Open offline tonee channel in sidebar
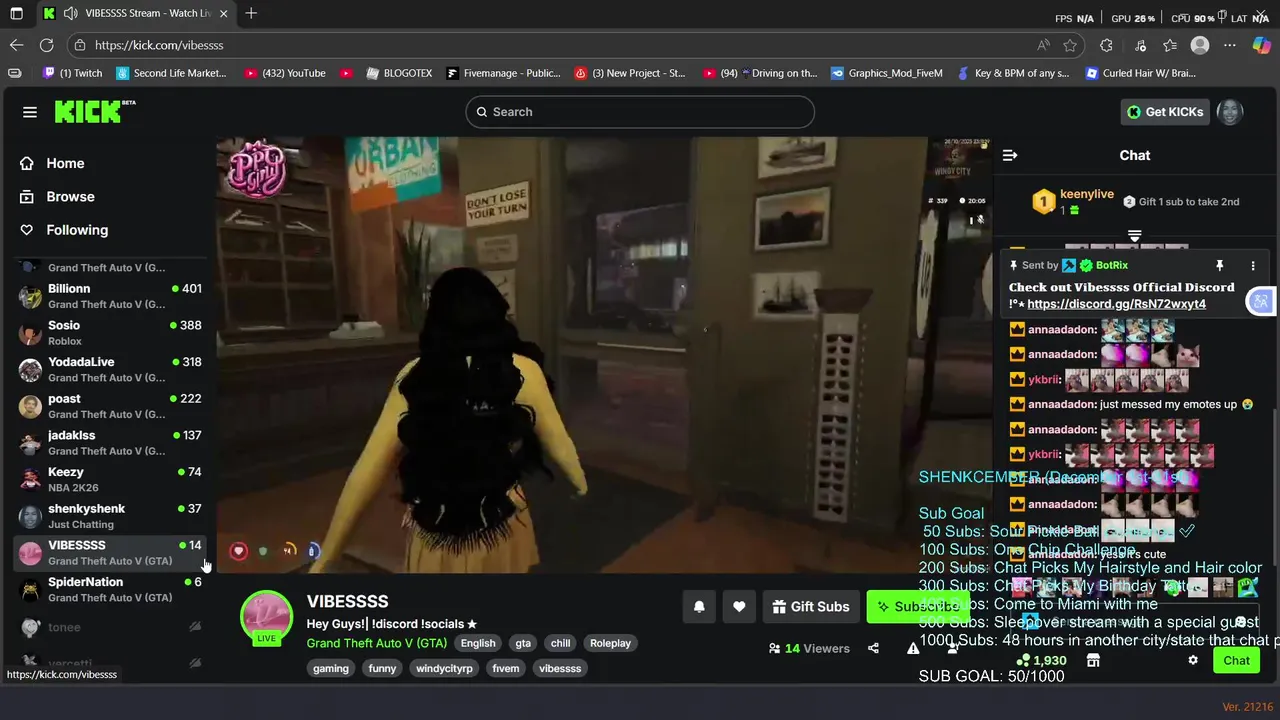This screenshot has width=1280, height=720. point(110,627)
